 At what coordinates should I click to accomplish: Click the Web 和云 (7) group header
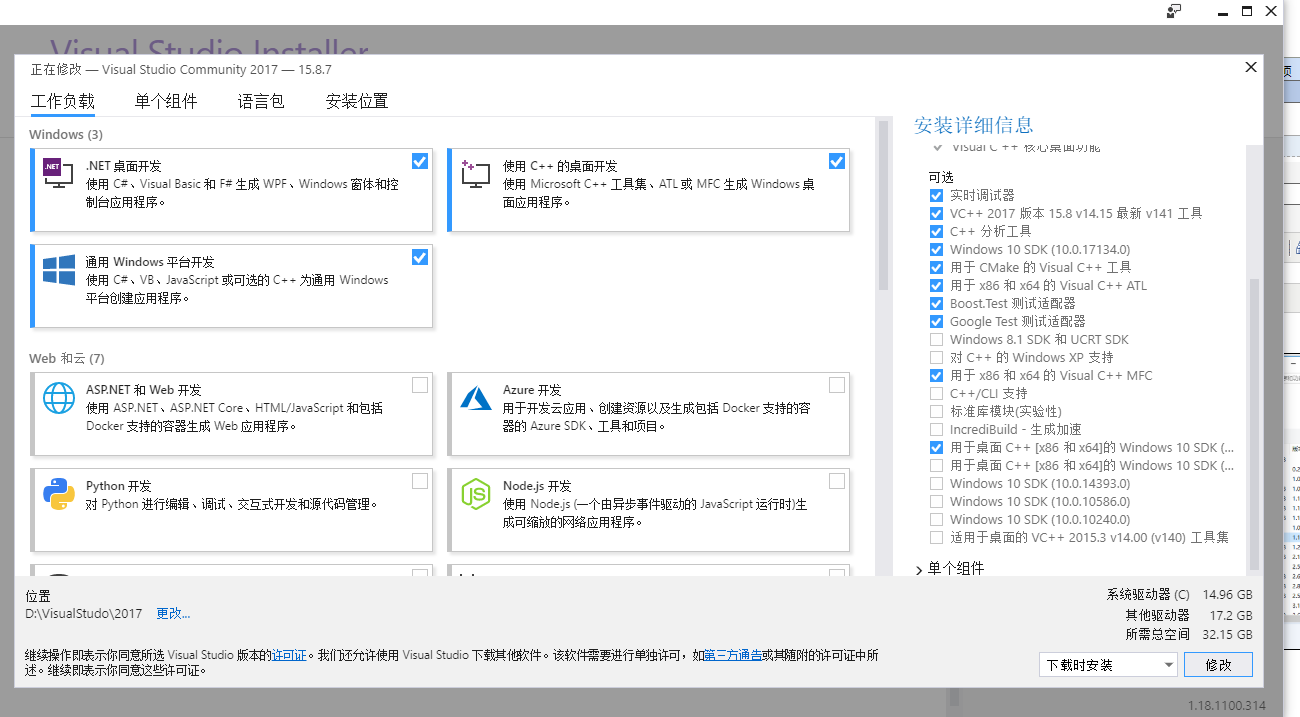(67, 358)
